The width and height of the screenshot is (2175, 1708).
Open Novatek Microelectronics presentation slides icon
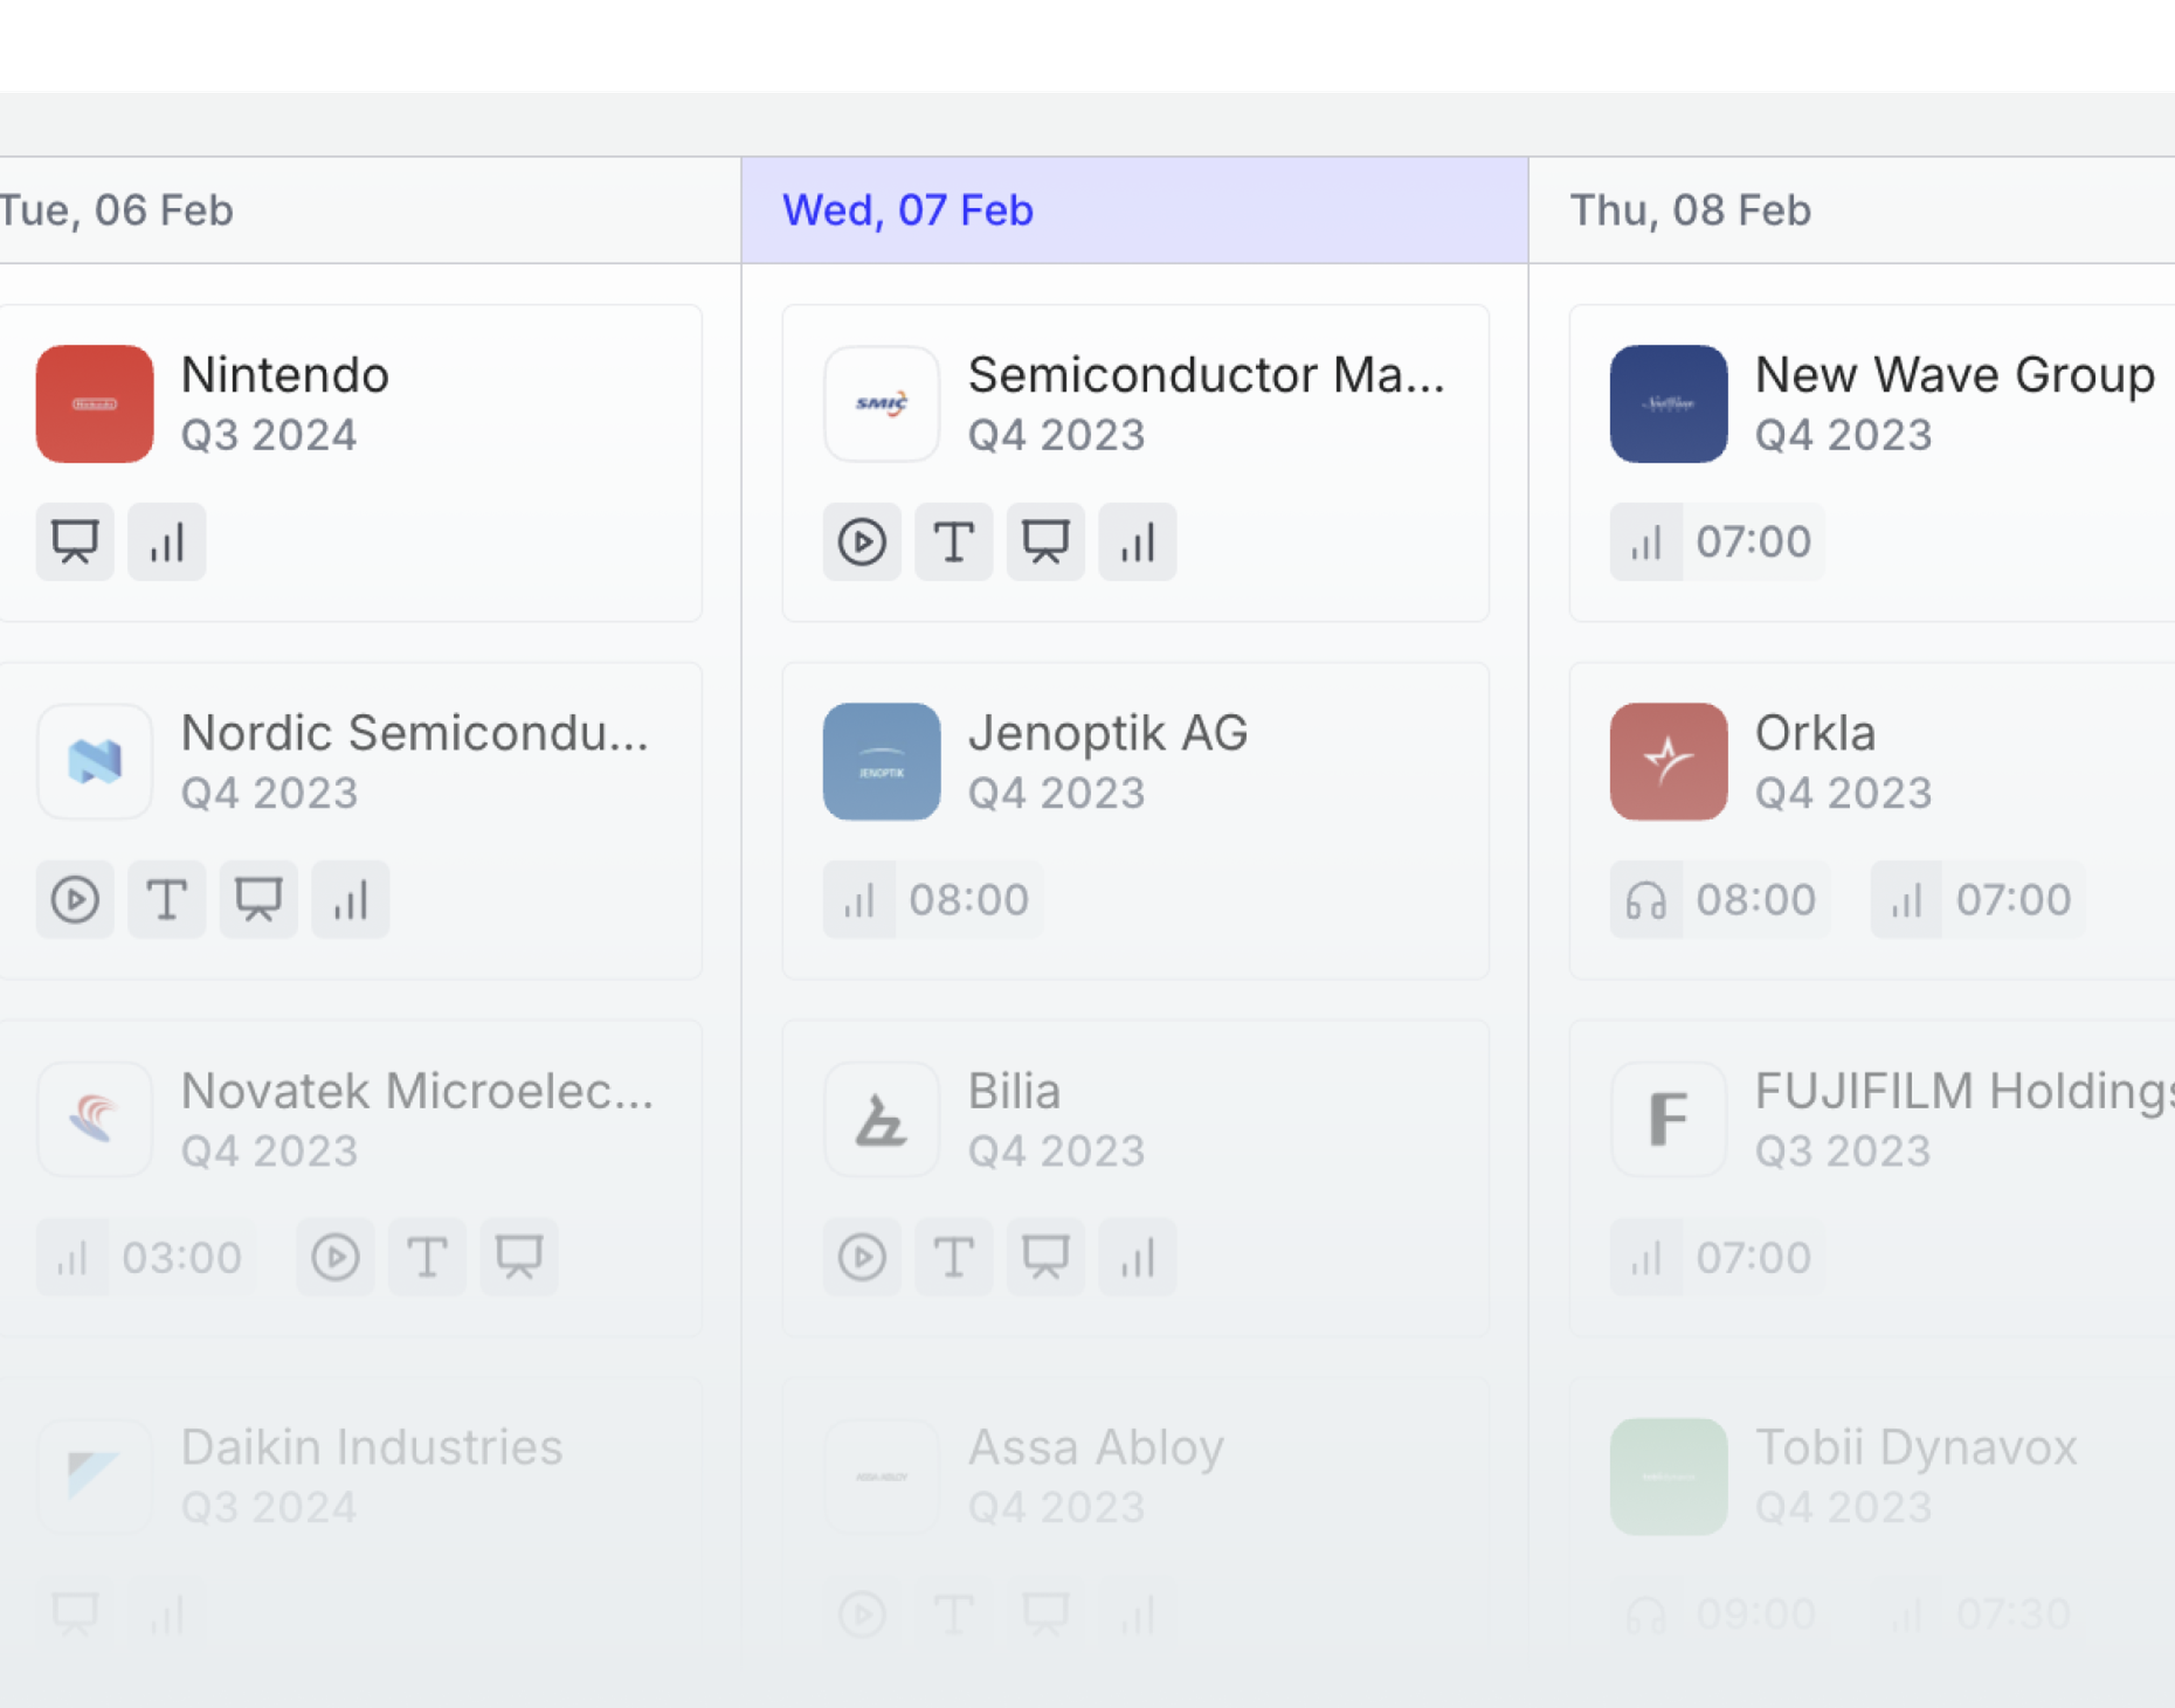520,1258
